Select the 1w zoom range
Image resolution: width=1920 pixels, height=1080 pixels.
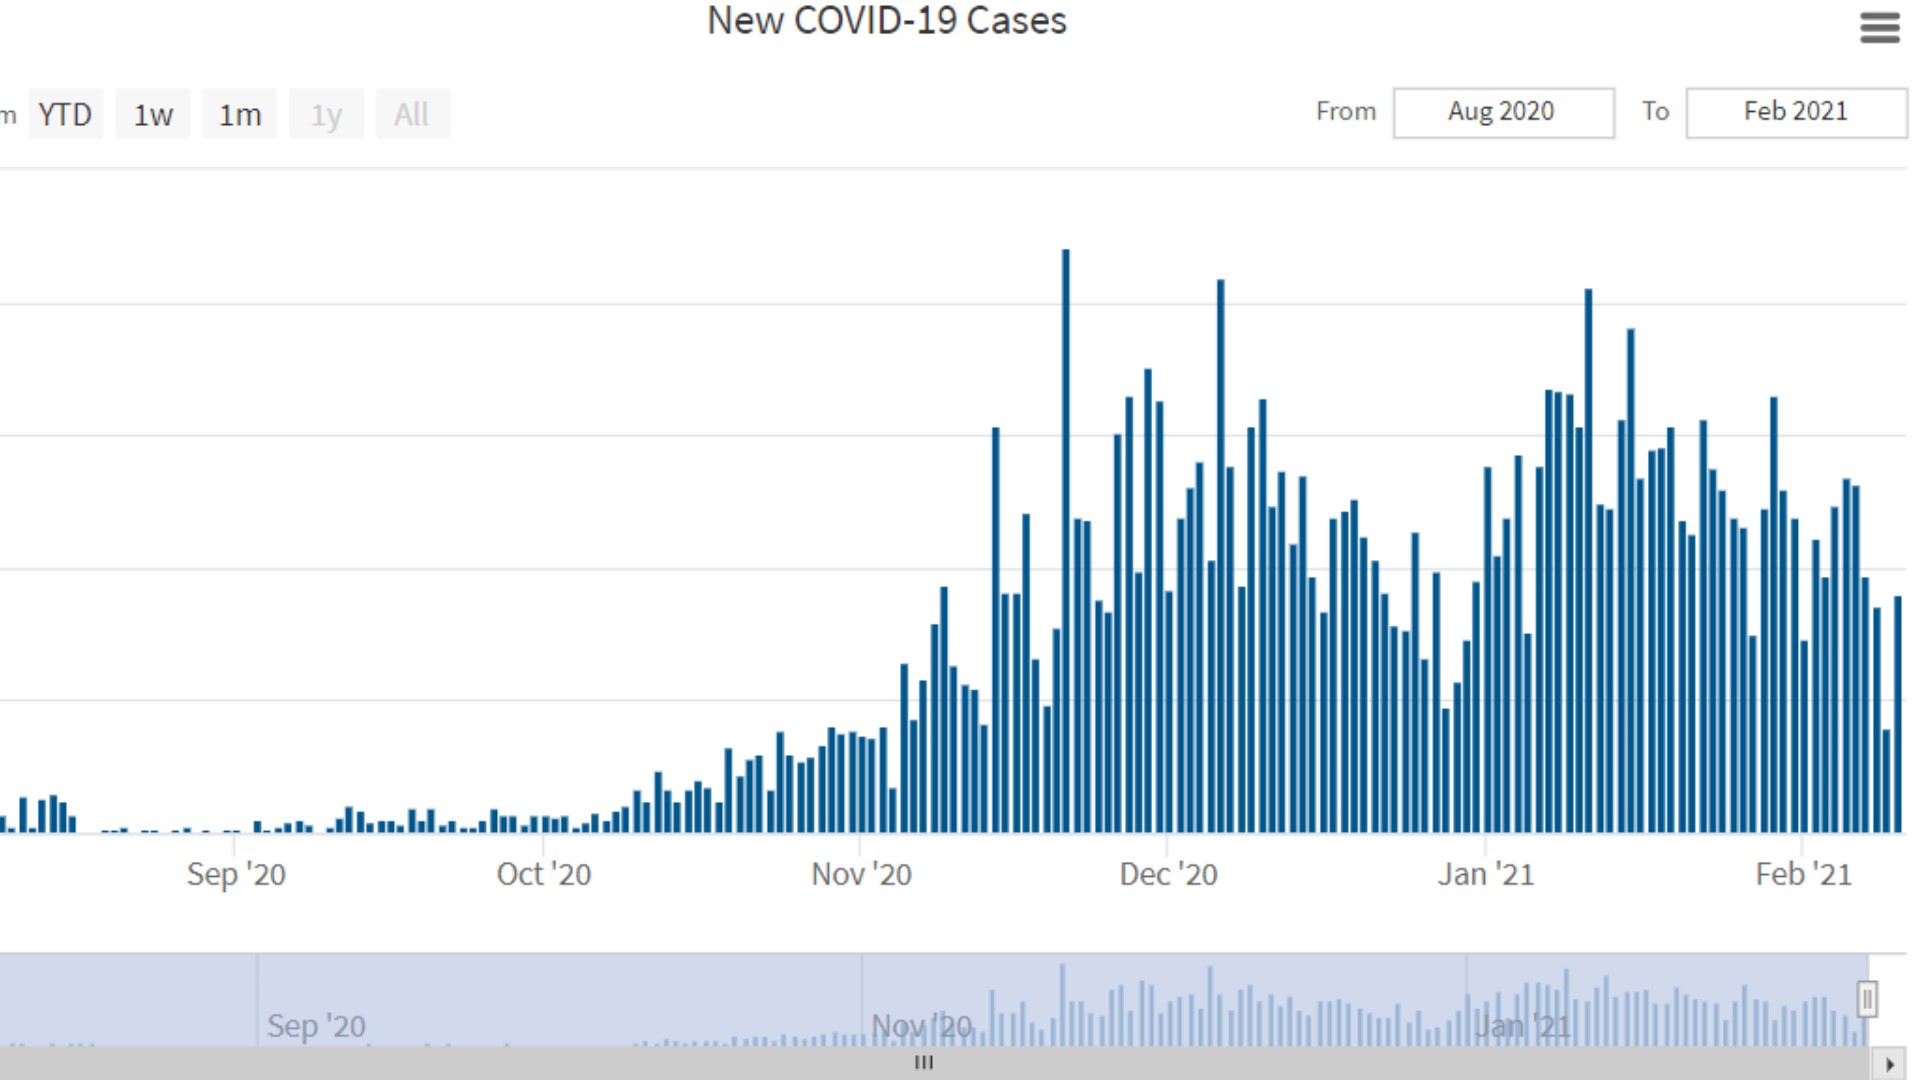(153, 114)
